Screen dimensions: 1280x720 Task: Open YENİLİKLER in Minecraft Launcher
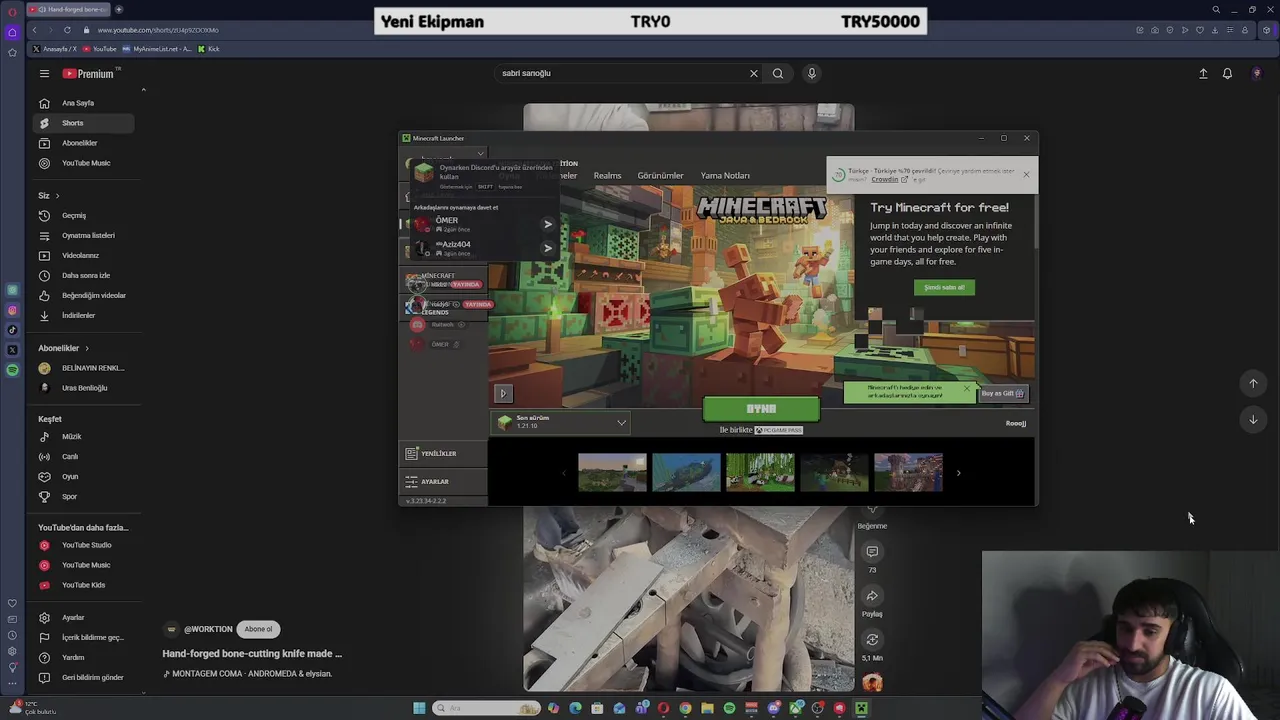pyautogui.click(x=443, y=454)
